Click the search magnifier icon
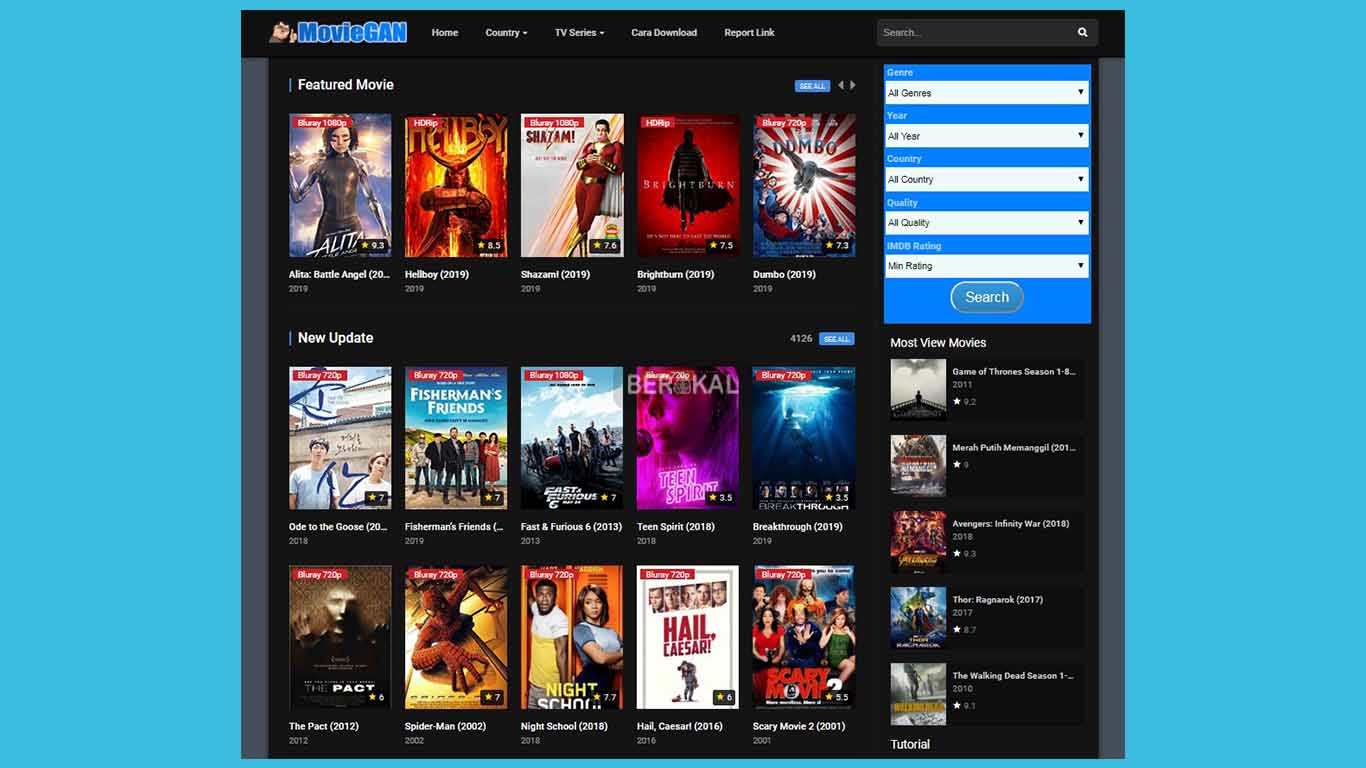The height and width of the screenshot is (768, 1366). (1082, 32)
